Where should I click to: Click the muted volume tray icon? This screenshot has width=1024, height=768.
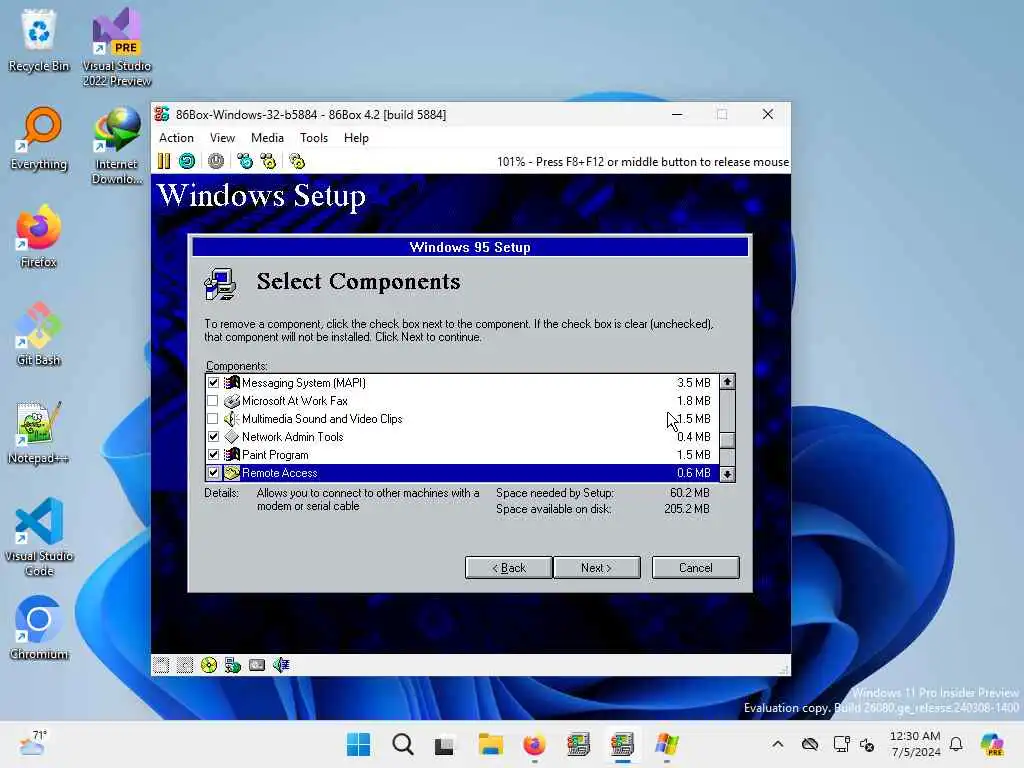[x=867, y=744]
